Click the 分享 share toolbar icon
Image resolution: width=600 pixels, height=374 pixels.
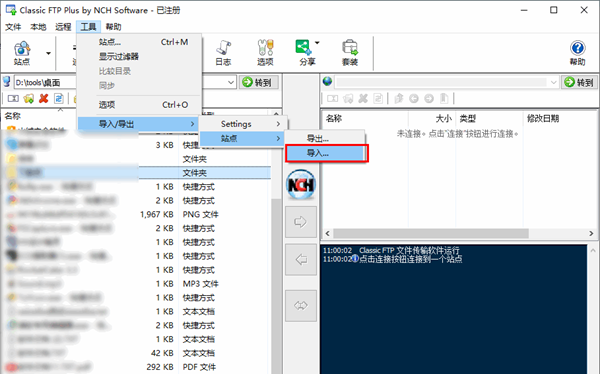307,53
